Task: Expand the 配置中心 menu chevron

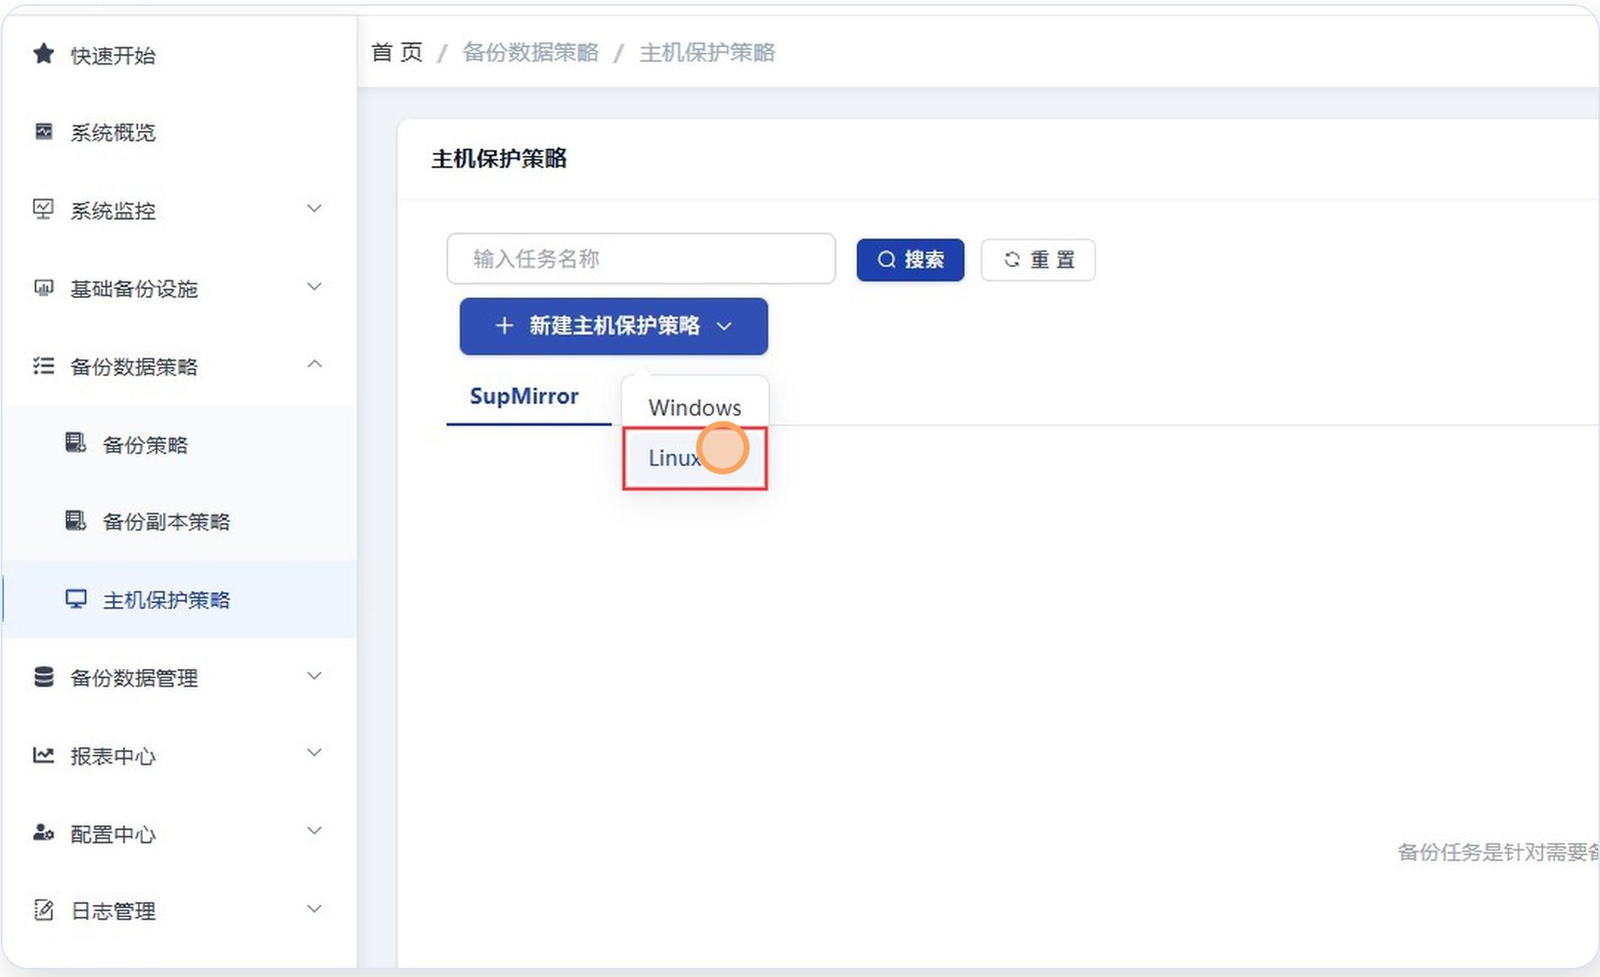Action: tap(314, 831)
